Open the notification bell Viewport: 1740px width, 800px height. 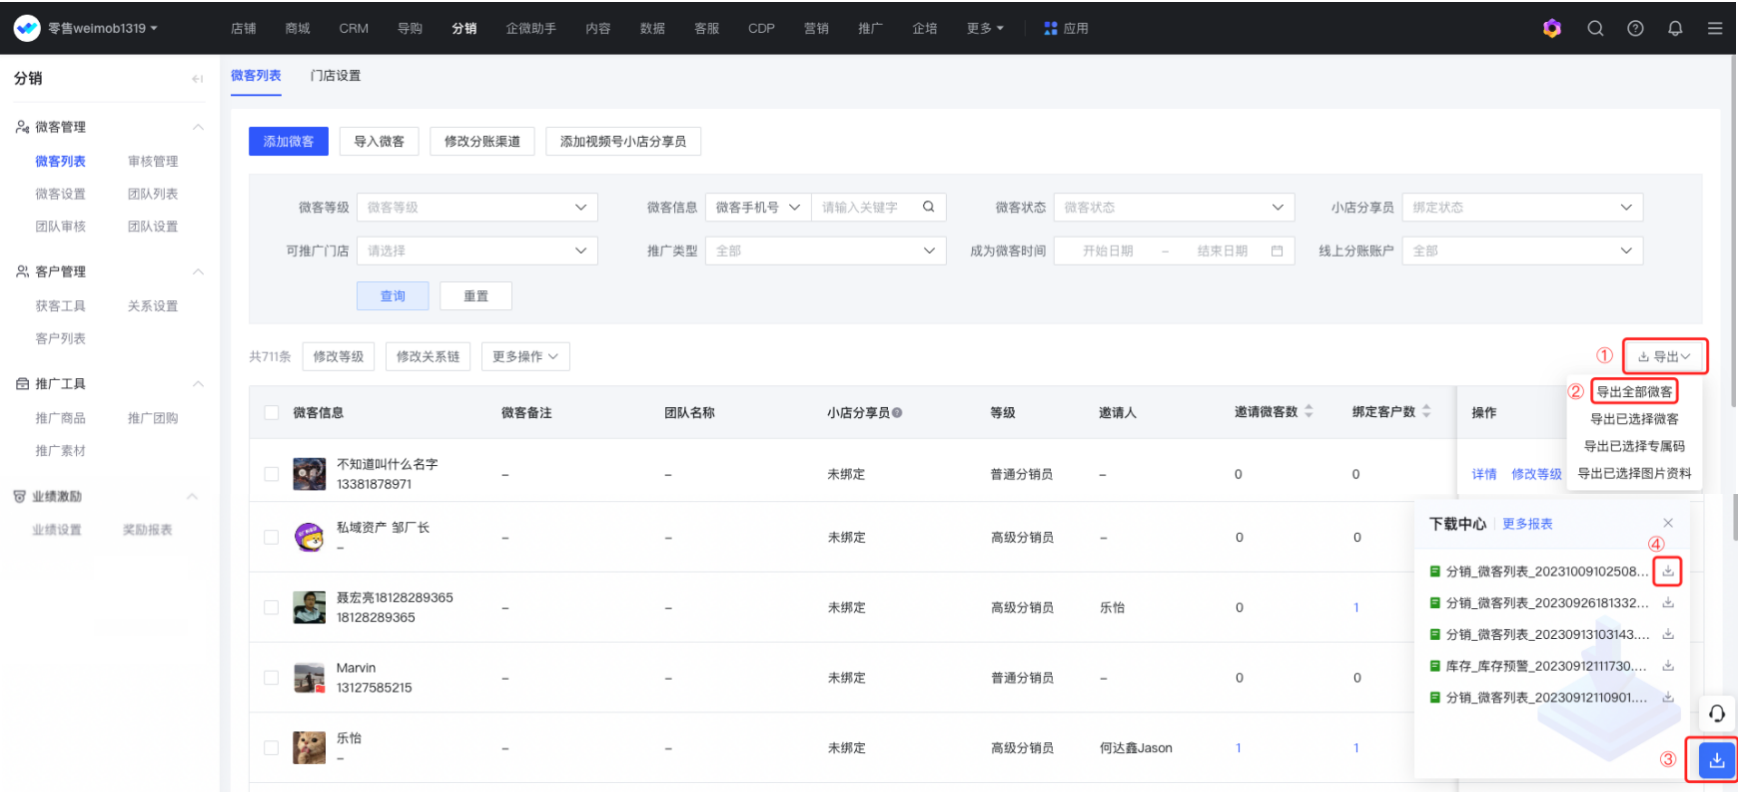(x=1675, y=28)
